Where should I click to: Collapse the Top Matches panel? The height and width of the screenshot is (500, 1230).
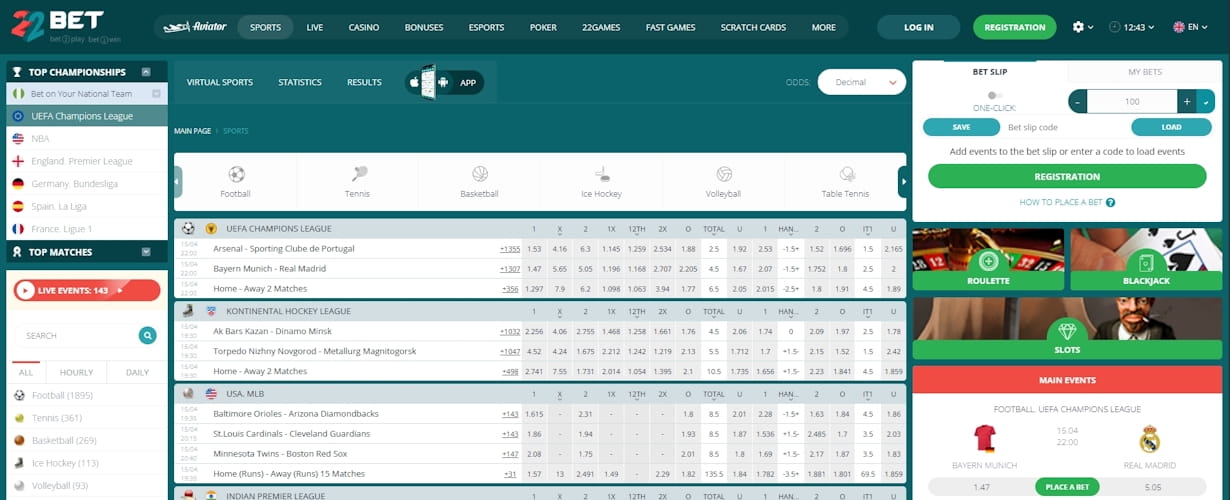pos(146,252)
